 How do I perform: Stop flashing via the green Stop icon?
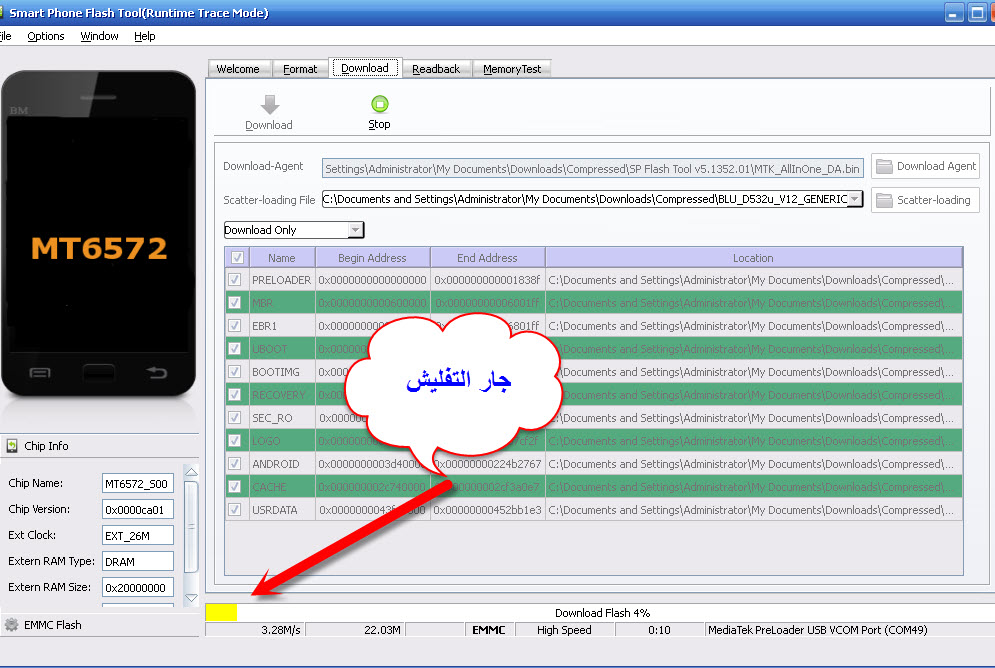(379, 104)
